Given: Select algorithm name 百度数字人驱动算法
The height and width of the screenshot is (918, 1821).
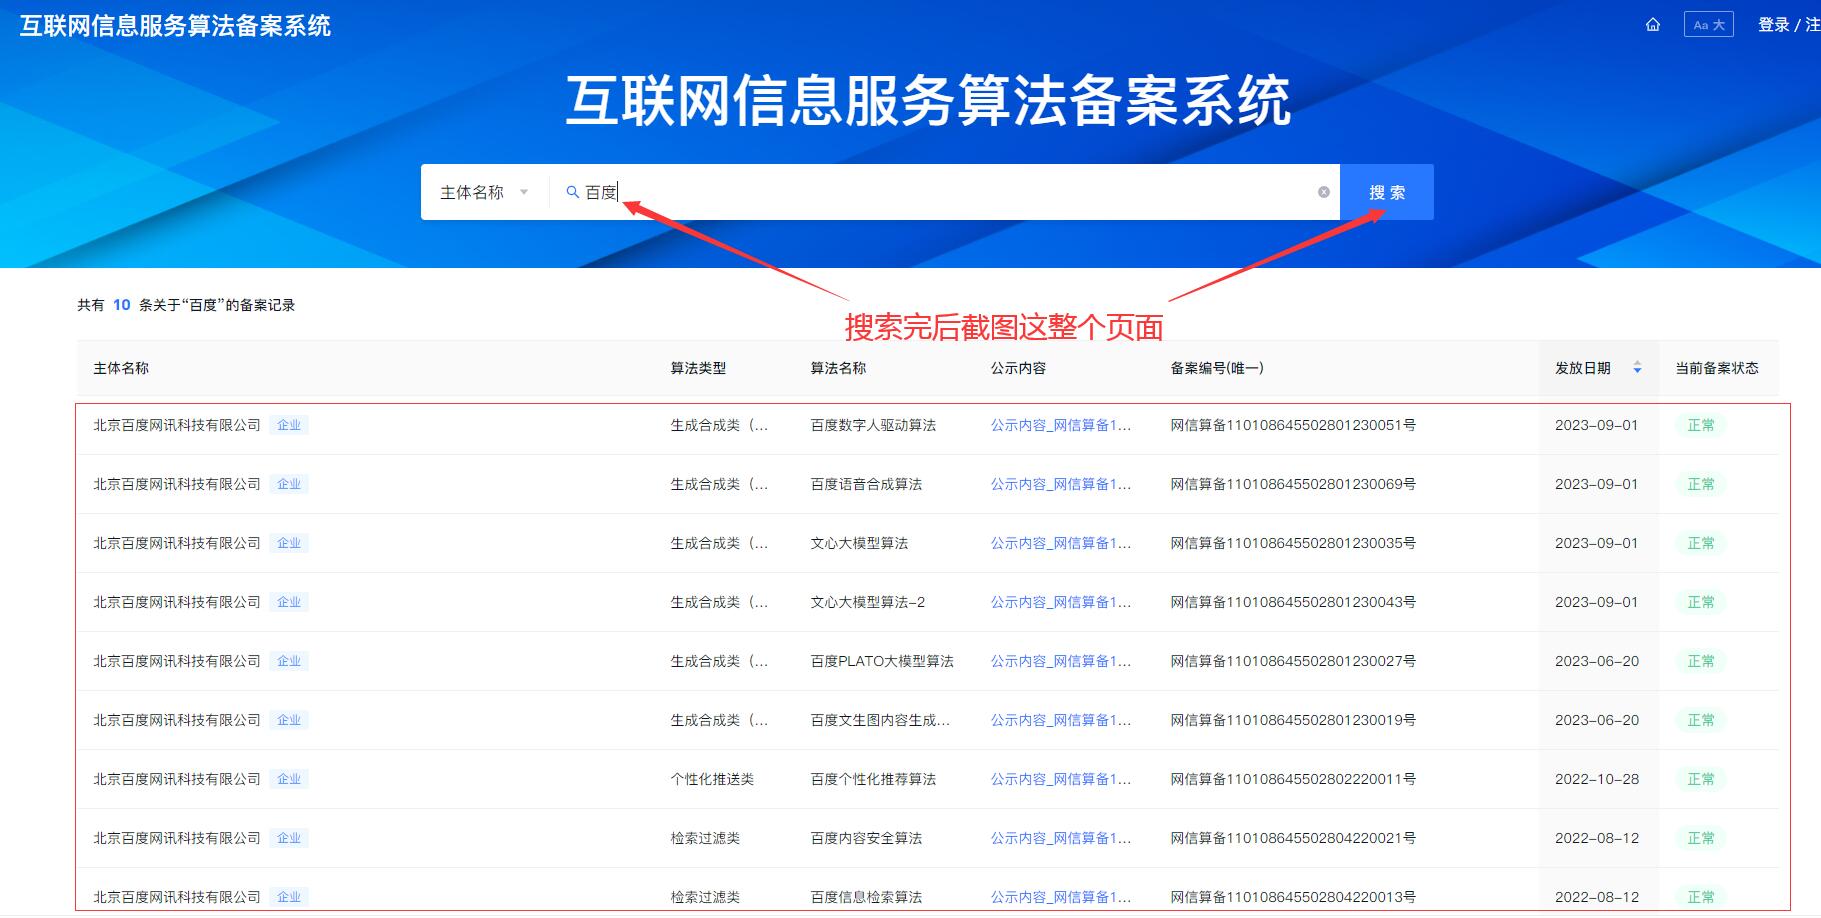Looking at the screenshot, I should pyautogui.click(x=873, y=425).
